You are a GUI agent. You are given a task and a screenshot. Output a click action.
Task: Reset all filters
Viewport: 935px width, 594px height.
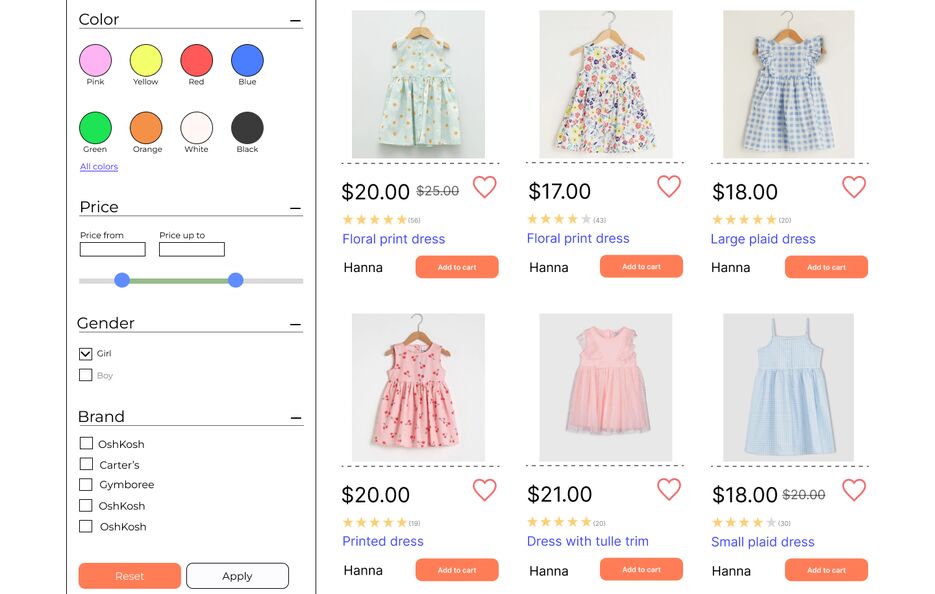129,576
